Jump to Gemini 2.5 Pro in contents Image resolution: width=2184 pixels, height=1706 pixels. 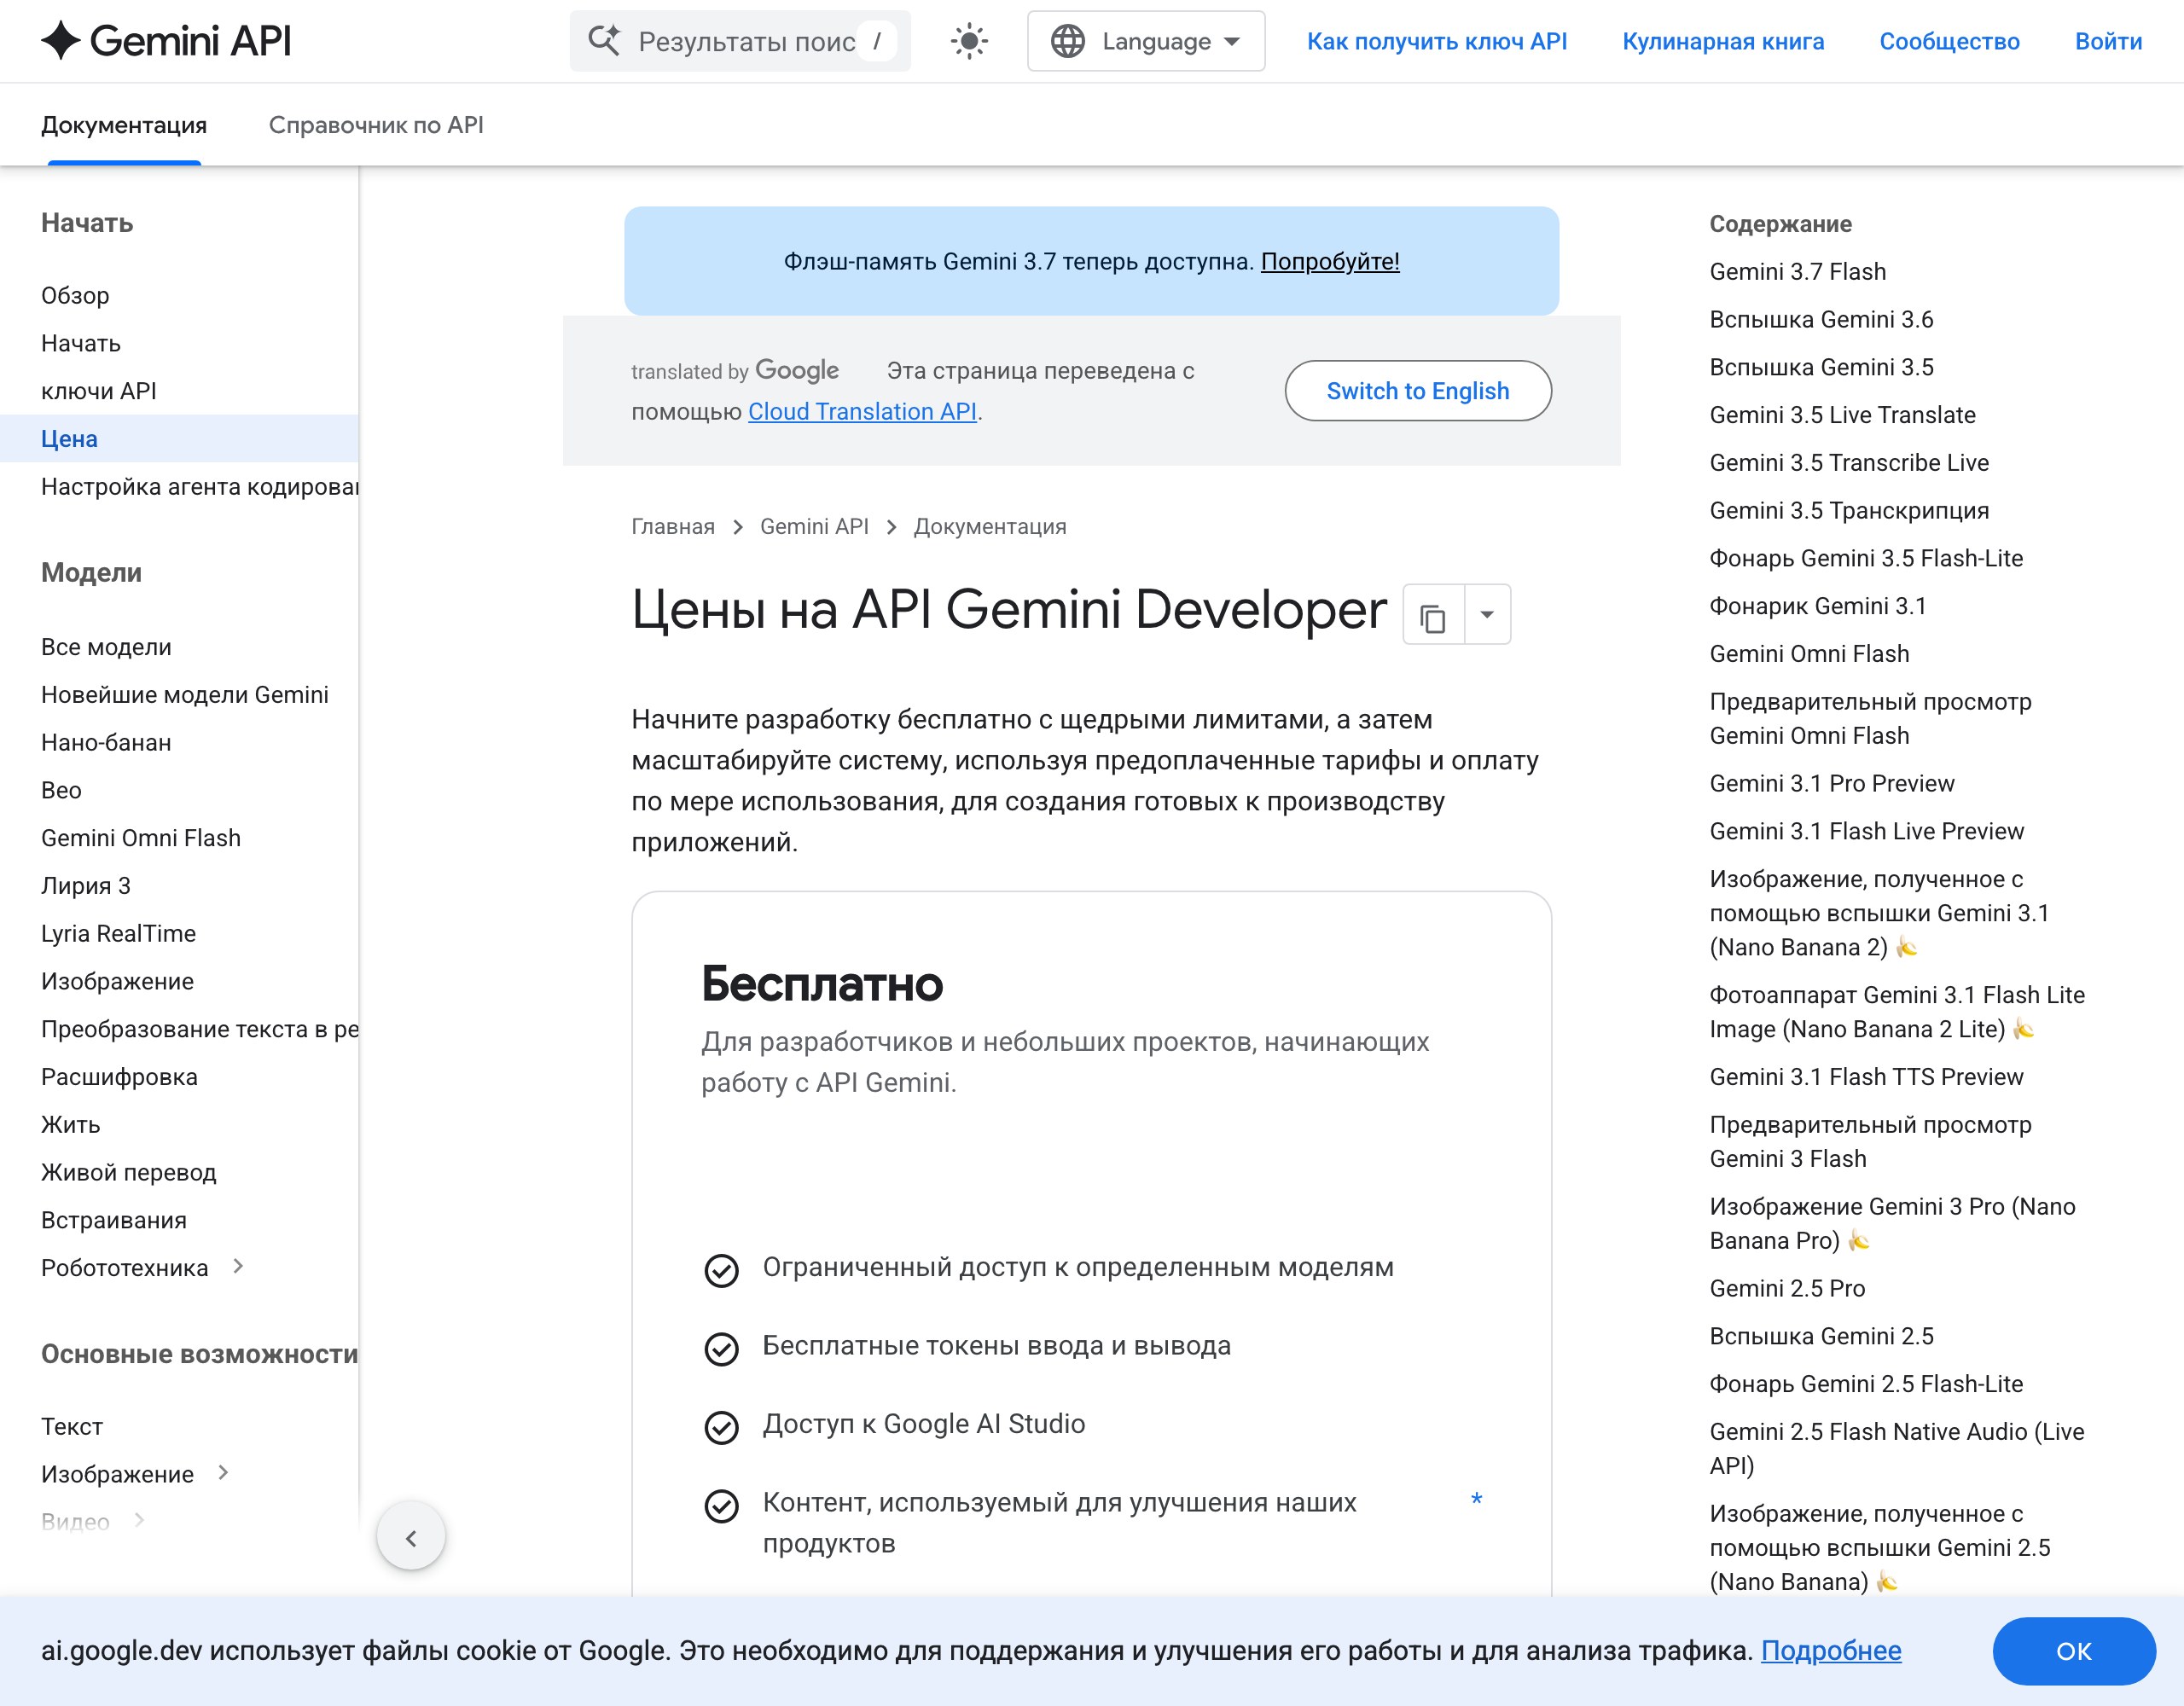[x=1787, y=1289]
